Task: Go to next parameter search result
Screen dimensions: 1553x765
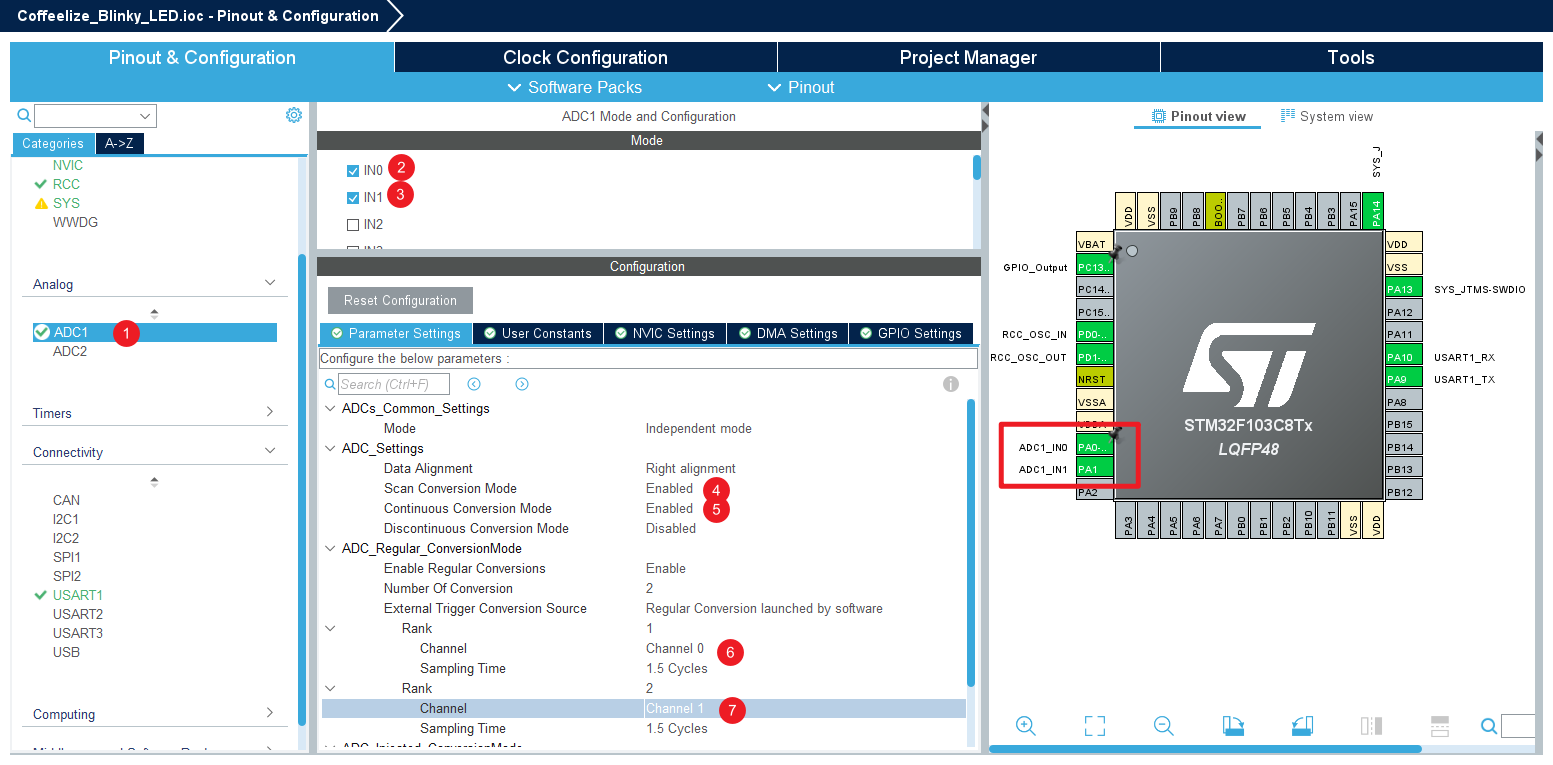Action: (522, 385)
